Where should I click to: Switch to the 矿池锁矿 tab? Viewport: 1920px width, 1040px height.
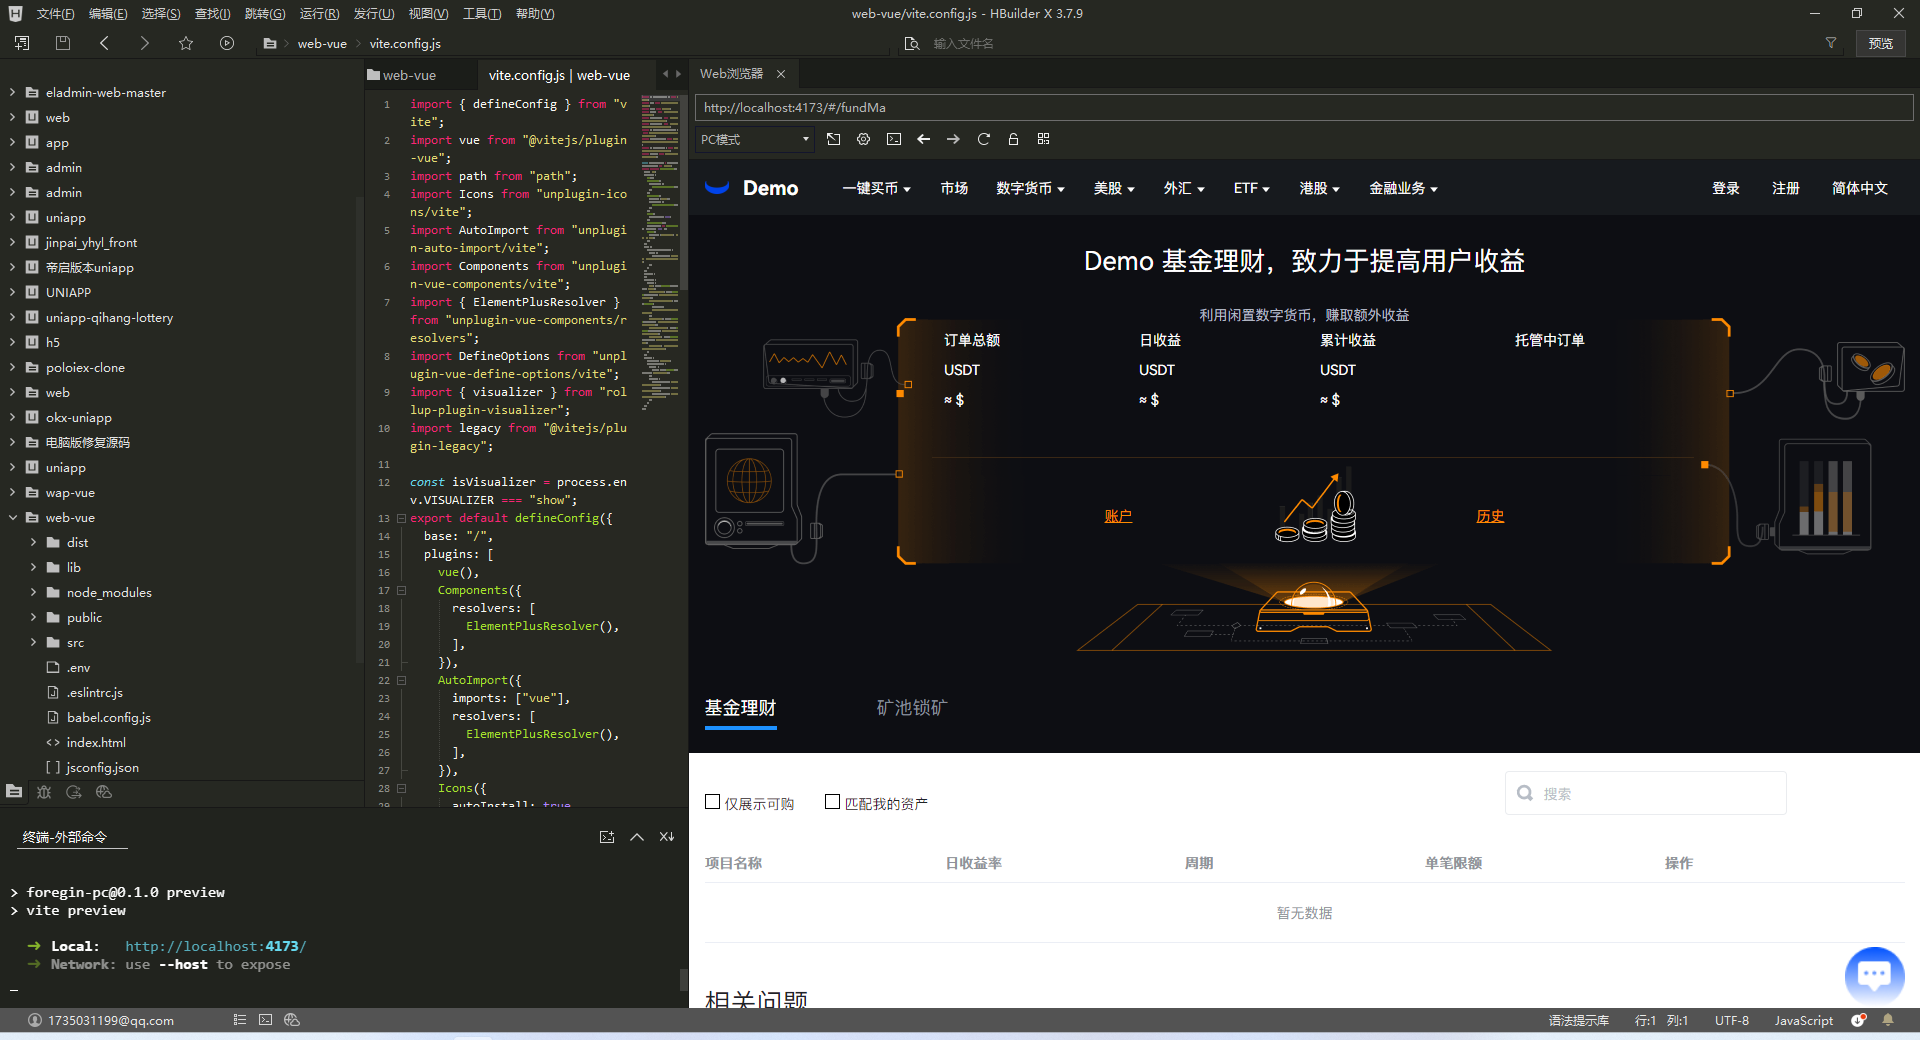coord(911,708)
